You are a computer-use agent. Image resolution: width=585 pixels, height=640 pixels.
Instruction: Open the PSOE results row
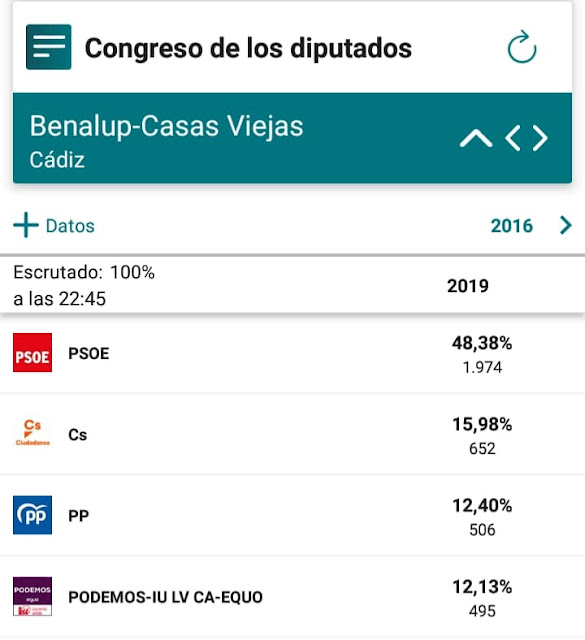(x=292, y=353)
